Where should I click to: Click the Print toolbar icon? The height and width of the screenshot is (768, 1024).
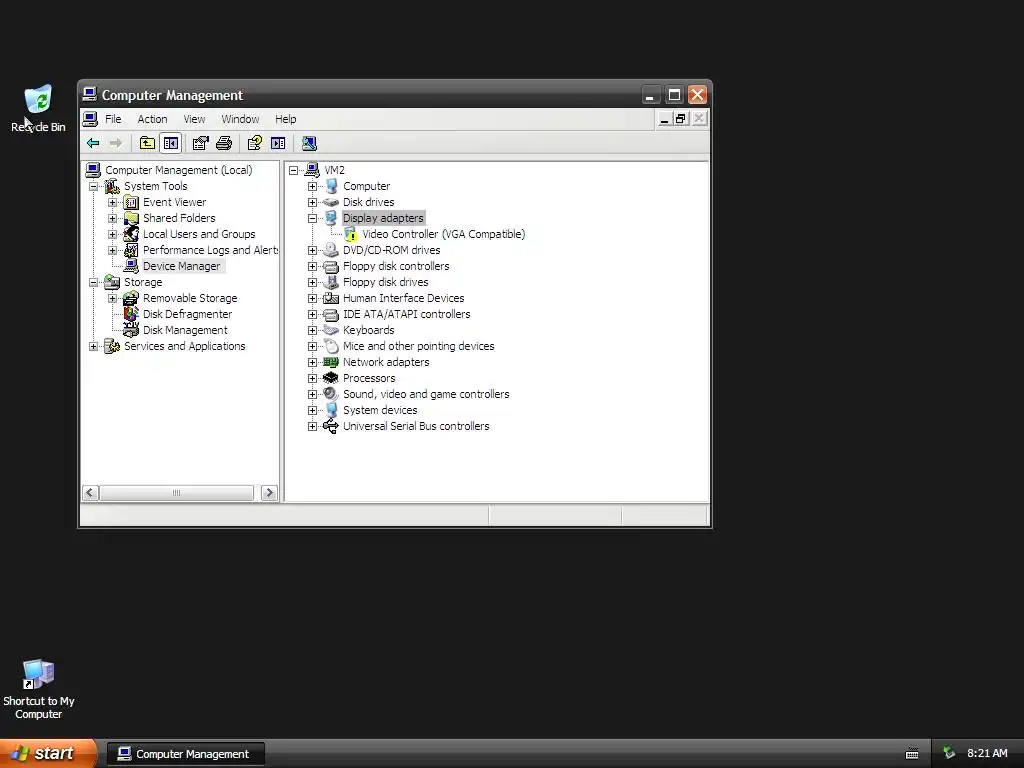224,143
